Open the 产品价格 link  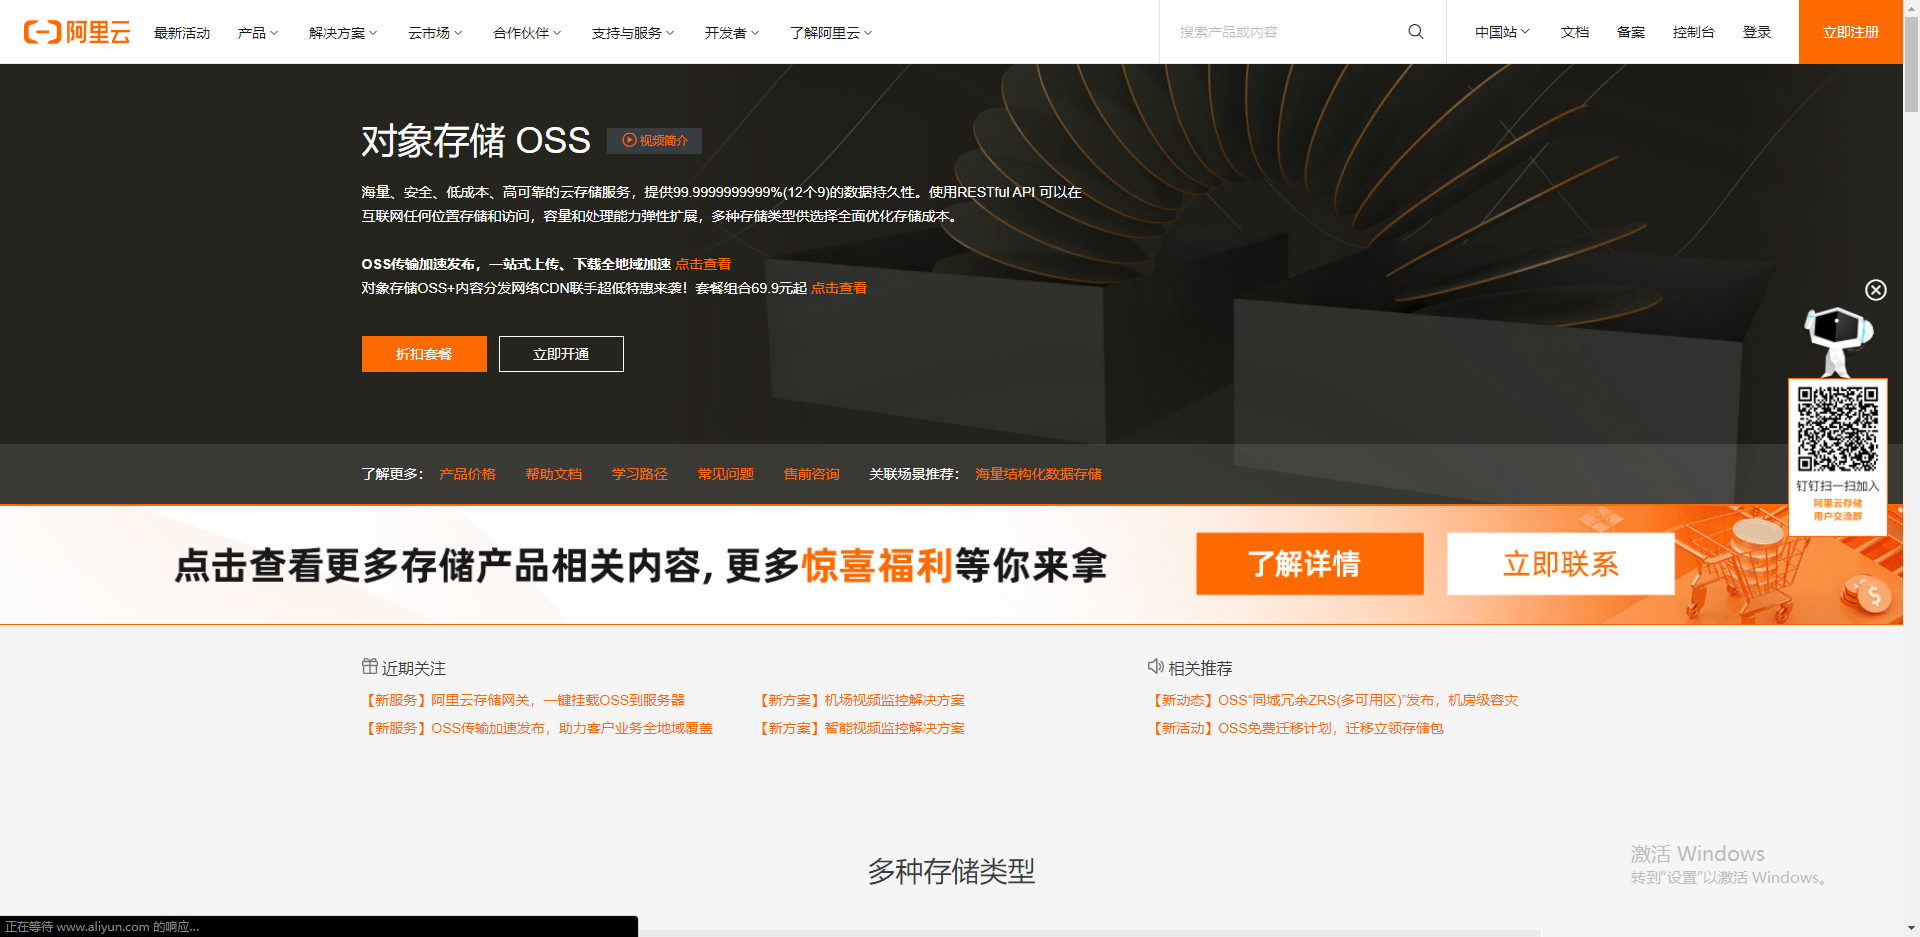coord(468,474)
